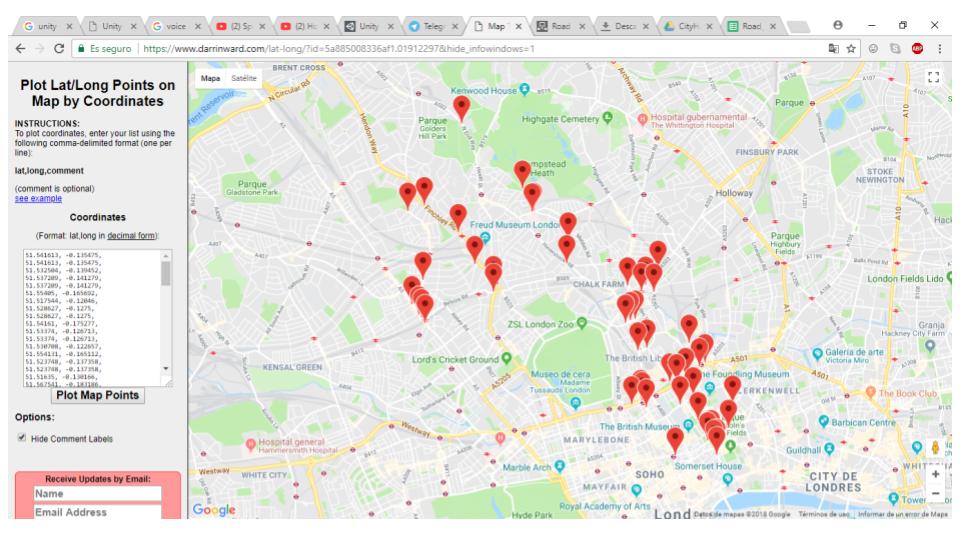Click the Highgate Cemetery marker

pos(607,118)
